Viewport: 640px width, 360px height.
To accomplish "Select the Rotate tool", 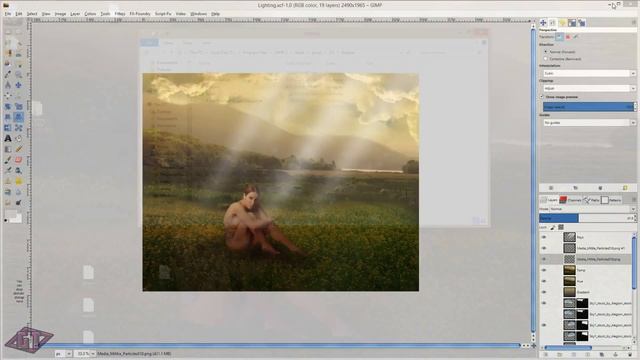I will pyautogui.click(x=8, y=107).
